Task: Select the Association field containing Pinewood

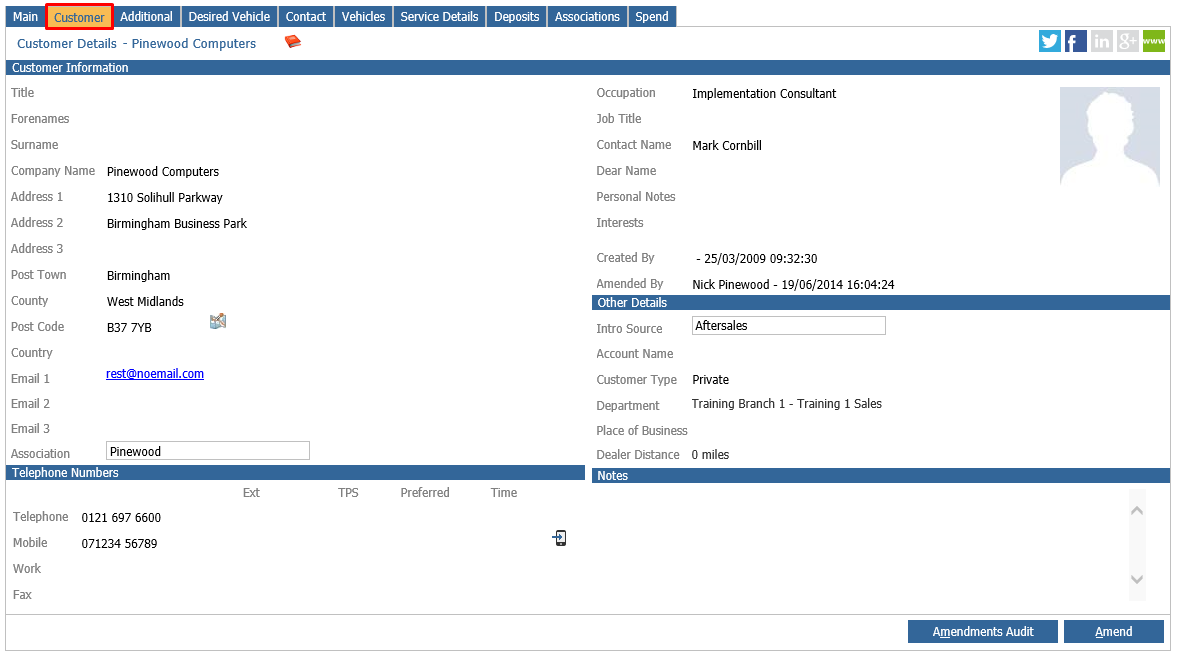Action: [207, 450]
